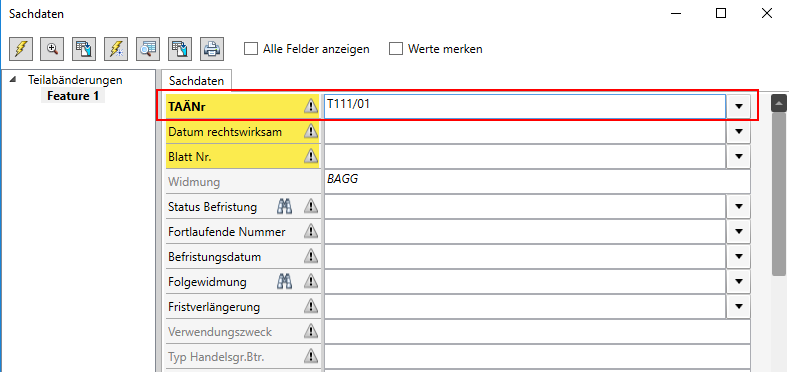Viewport: 789px width, 372px height.
Task: Expand the Fristverlängerung dropdown
Action: [x=739, y=306]
